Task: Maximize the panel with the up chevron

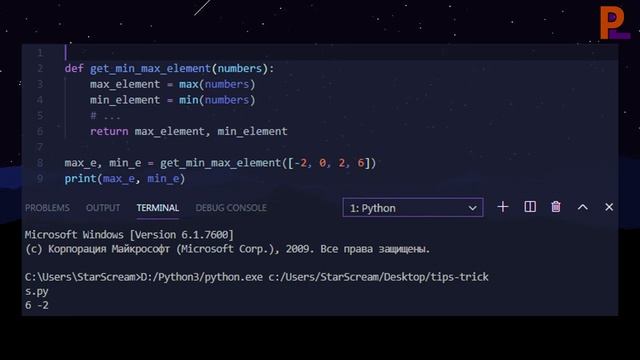Action: click(583, 207)
